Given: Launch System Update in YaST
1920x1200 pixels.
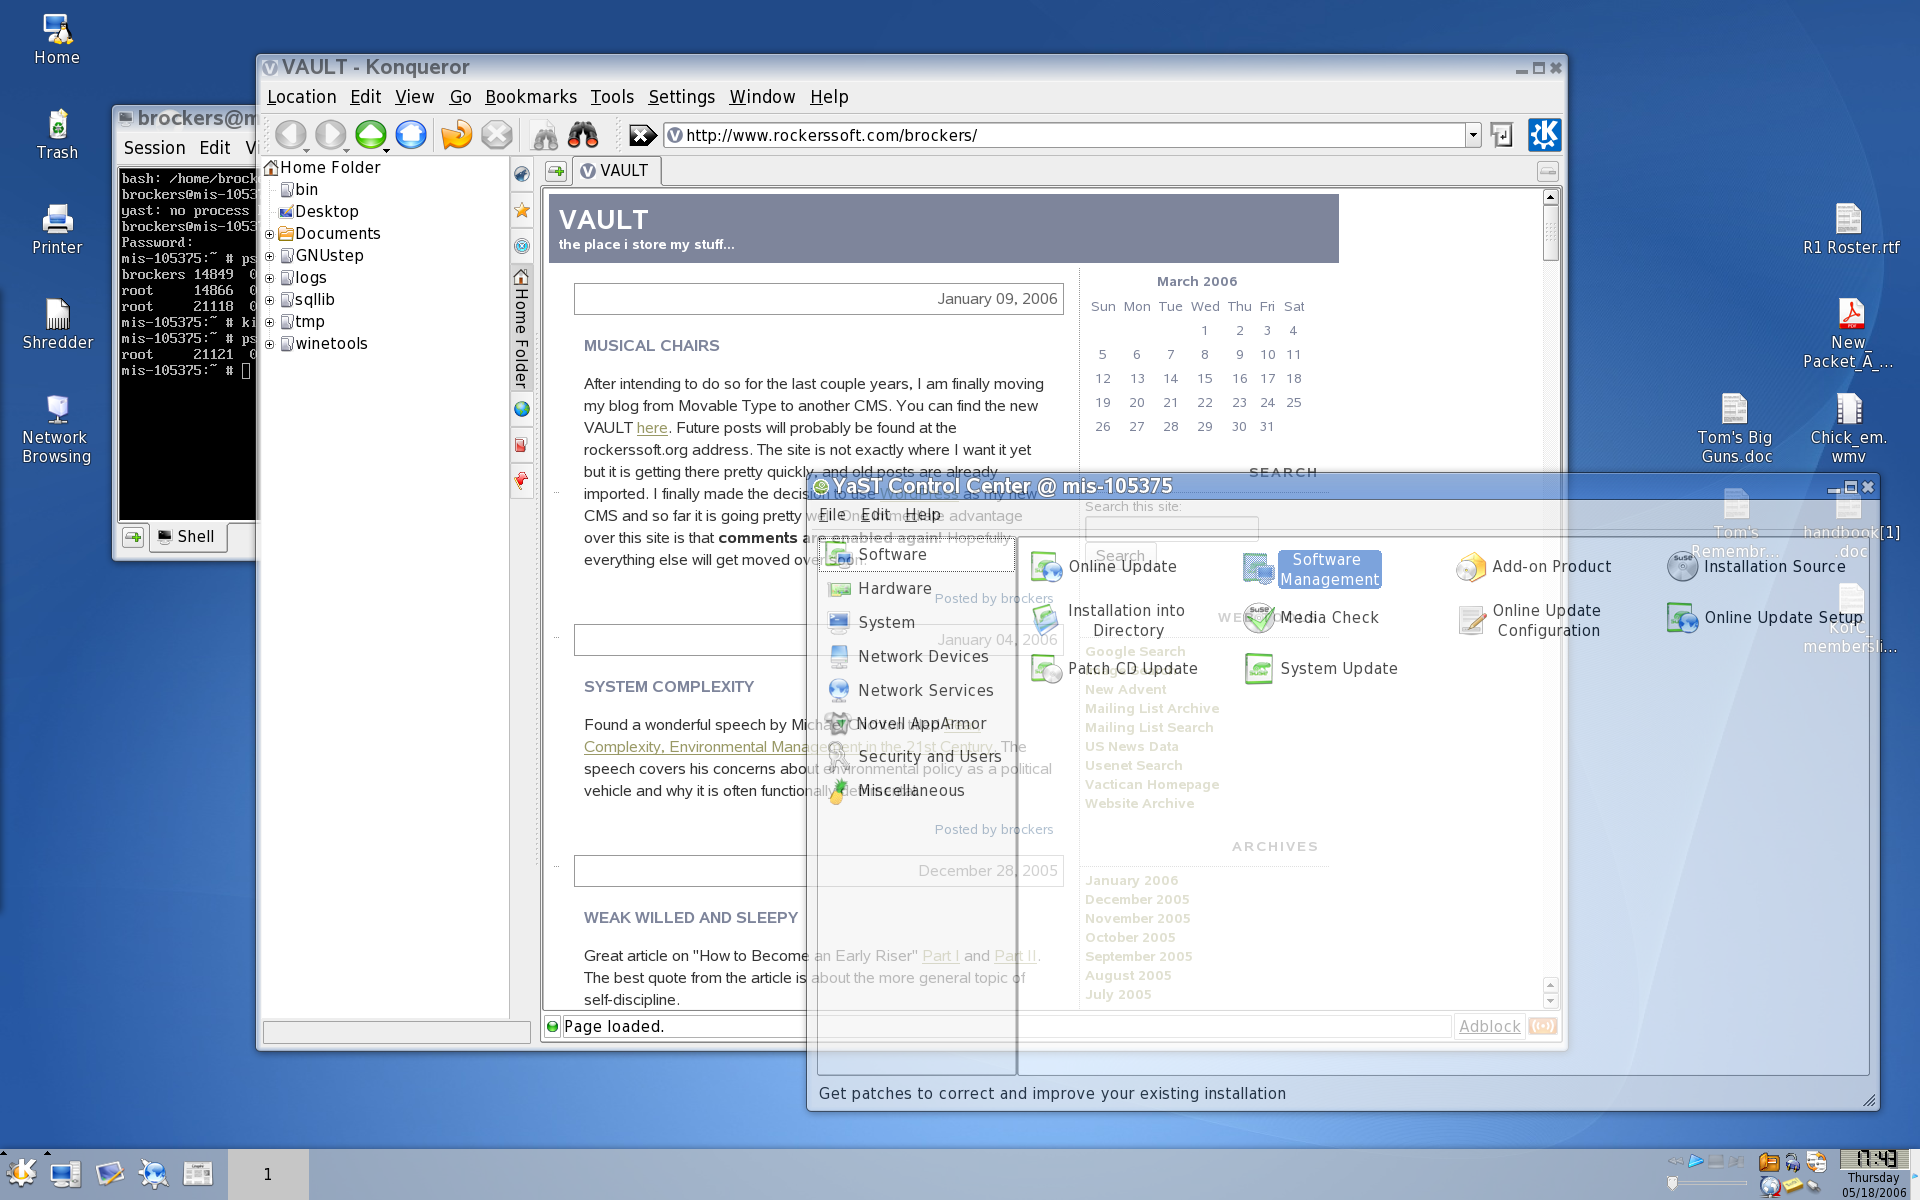Looking at the screenshot, I should [1320, 668].
